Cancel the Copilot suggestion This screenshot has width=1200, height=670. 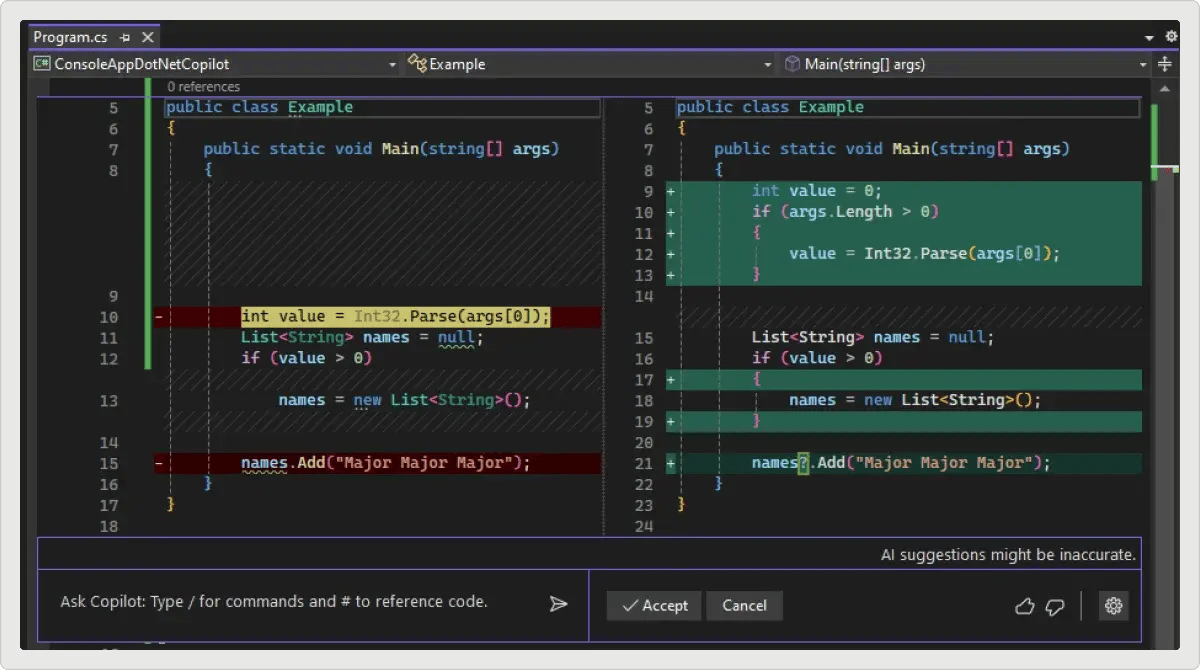click(x=744, y=605)
